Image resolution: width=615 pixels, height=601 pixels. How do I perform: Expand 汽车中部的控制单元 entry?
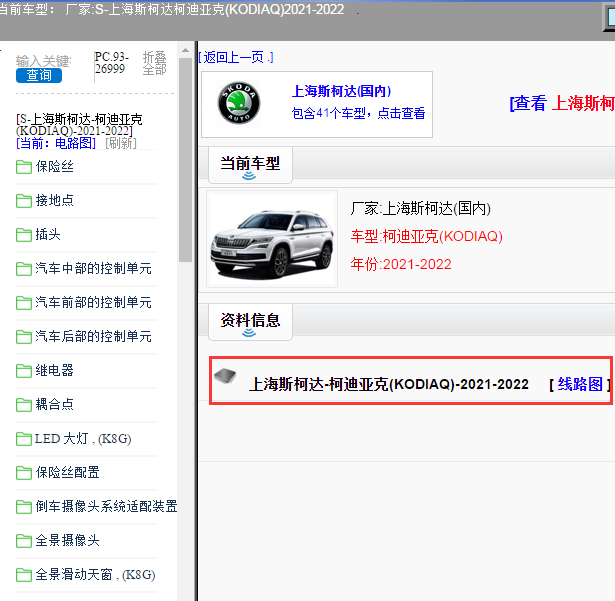(93, 268)
